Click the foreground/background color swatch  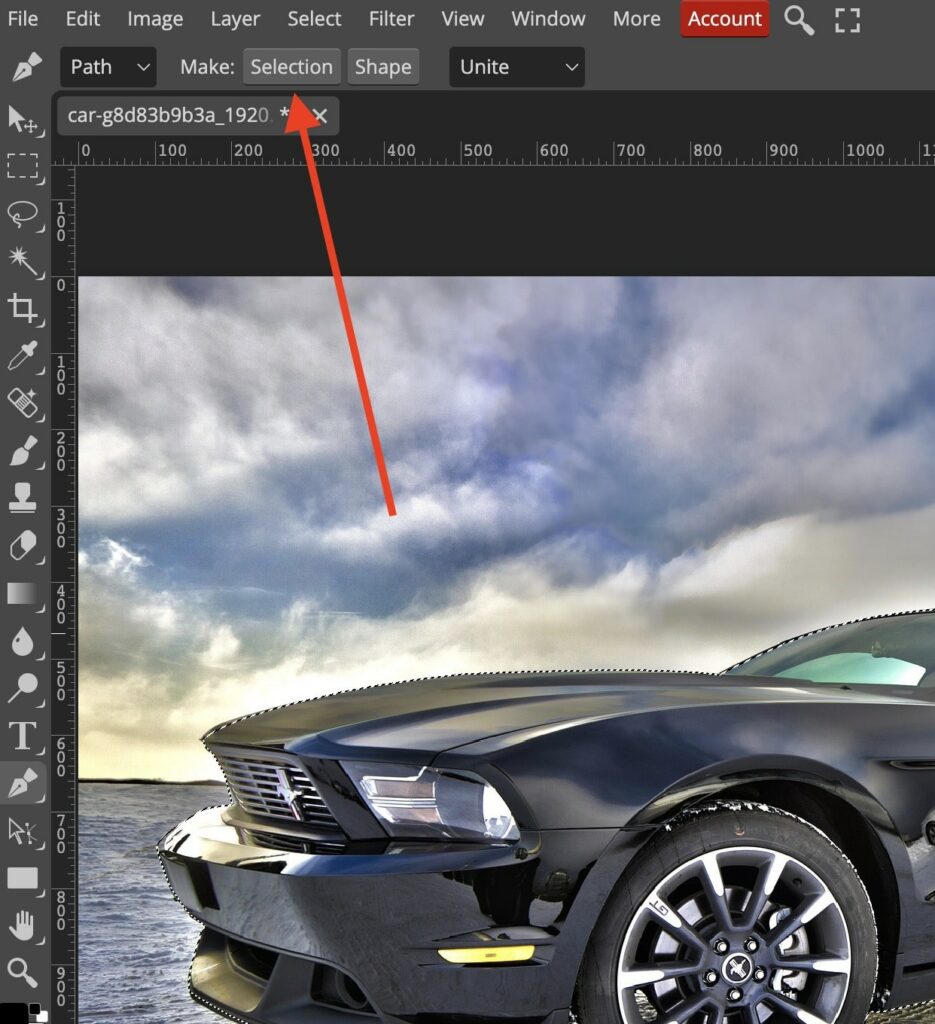point(25,1013)
